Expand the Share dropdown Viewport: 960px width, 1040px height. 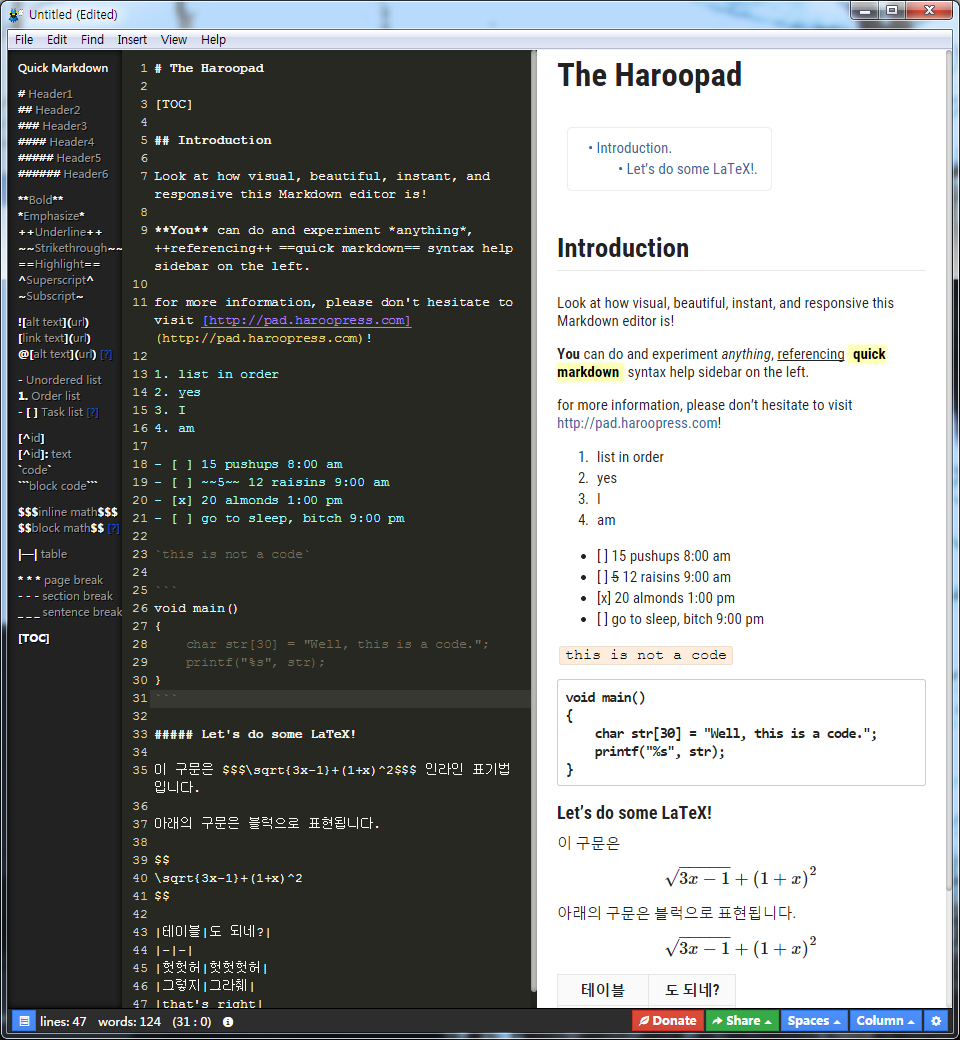tap(742, 1021)
